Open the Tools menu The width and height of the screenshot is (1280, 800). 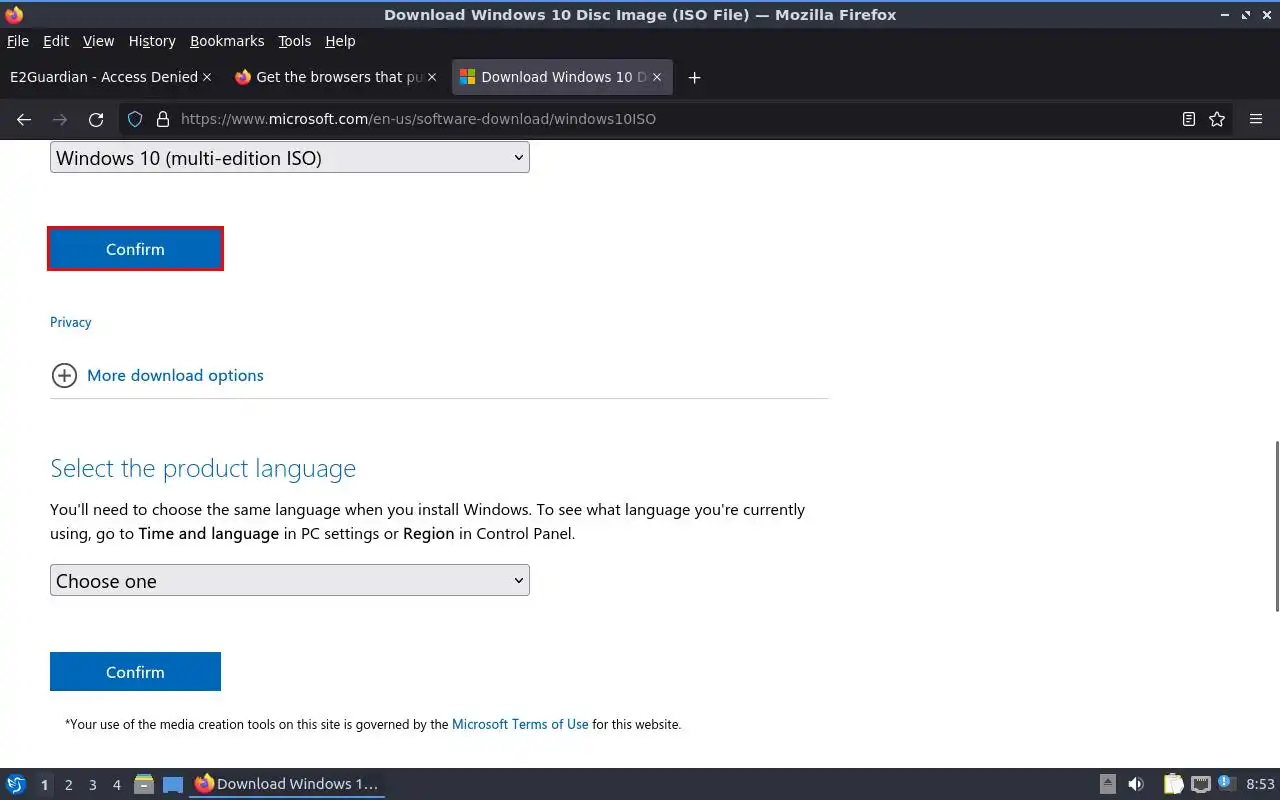tap(295, 41)
